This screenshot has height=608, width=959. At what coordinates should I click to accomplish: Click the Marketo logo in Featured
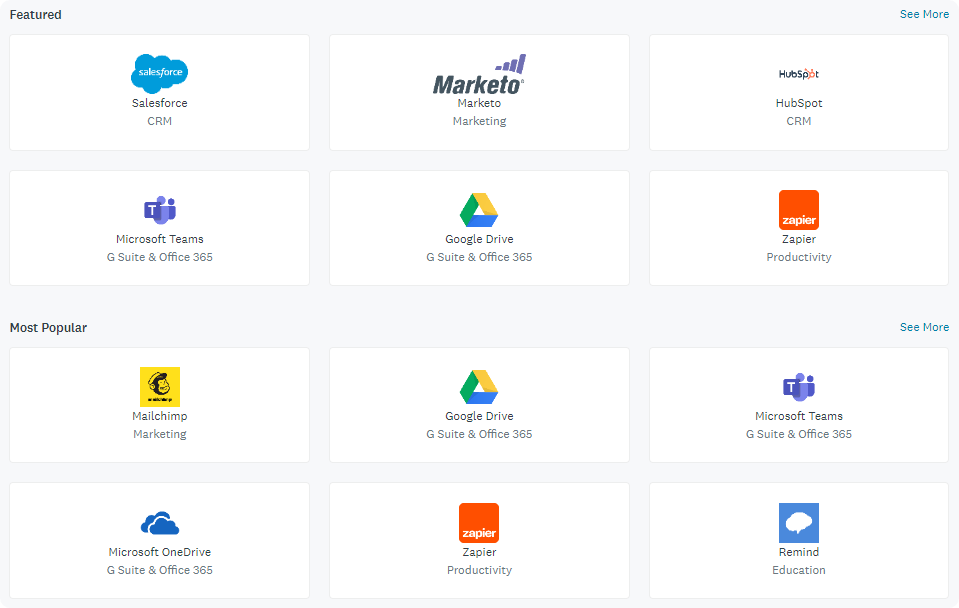coord(479,75)
